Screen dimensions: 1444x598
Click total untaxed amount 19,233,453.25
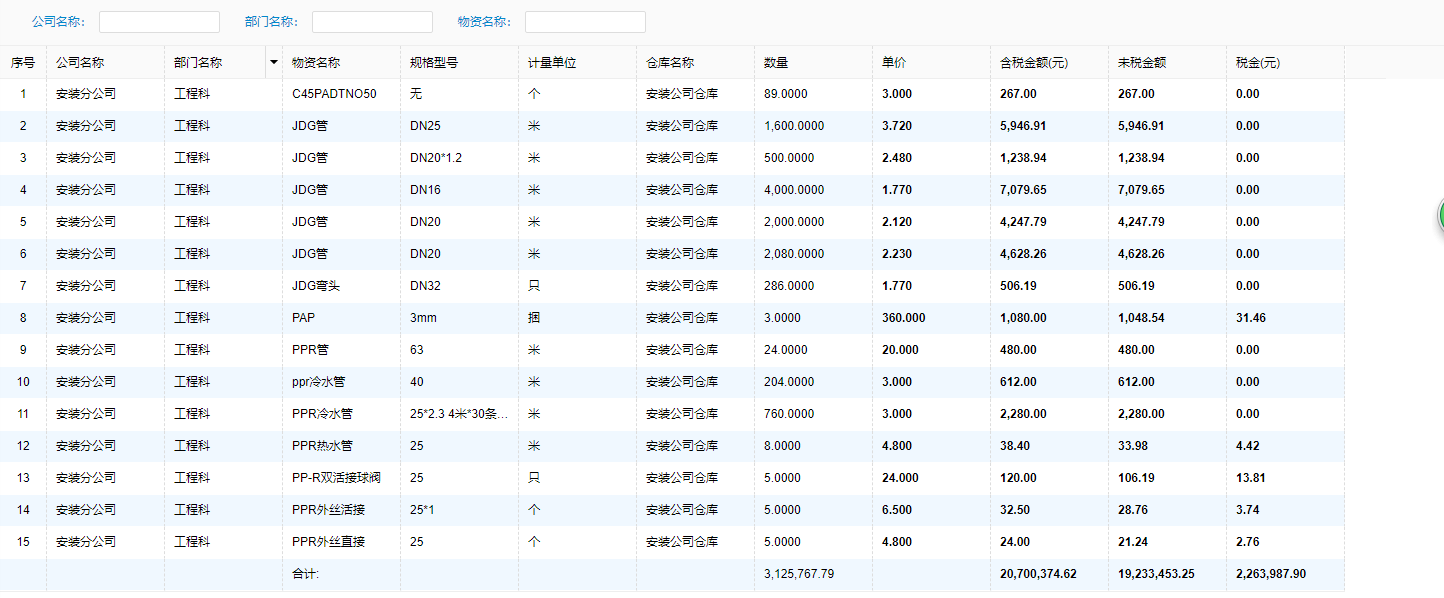[x=1156, y=574]
